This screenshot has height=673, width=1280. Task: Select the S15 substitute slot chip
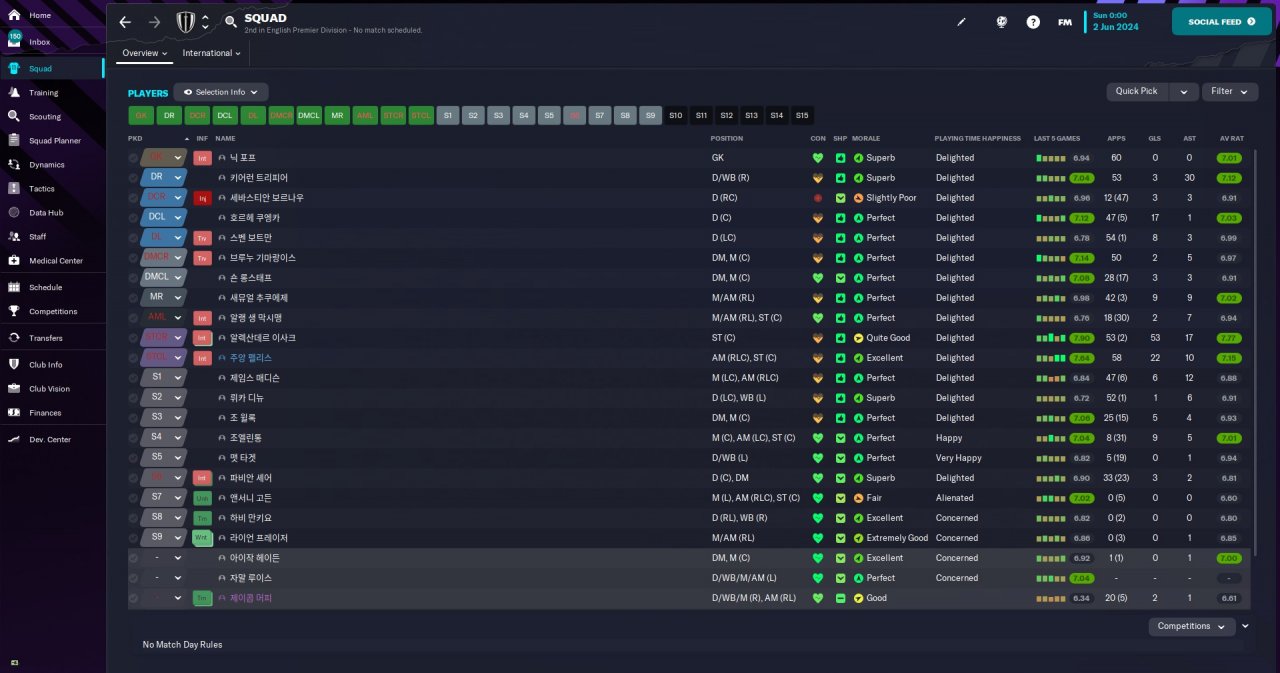[x=802, y=115]
